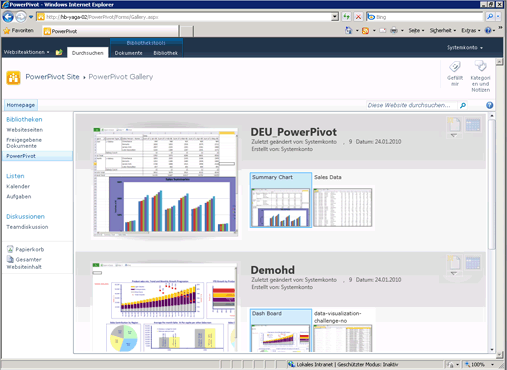Click the PowerPivot site logo icon
This screenshot has width=507, height=370.
(x=13, y=78)
